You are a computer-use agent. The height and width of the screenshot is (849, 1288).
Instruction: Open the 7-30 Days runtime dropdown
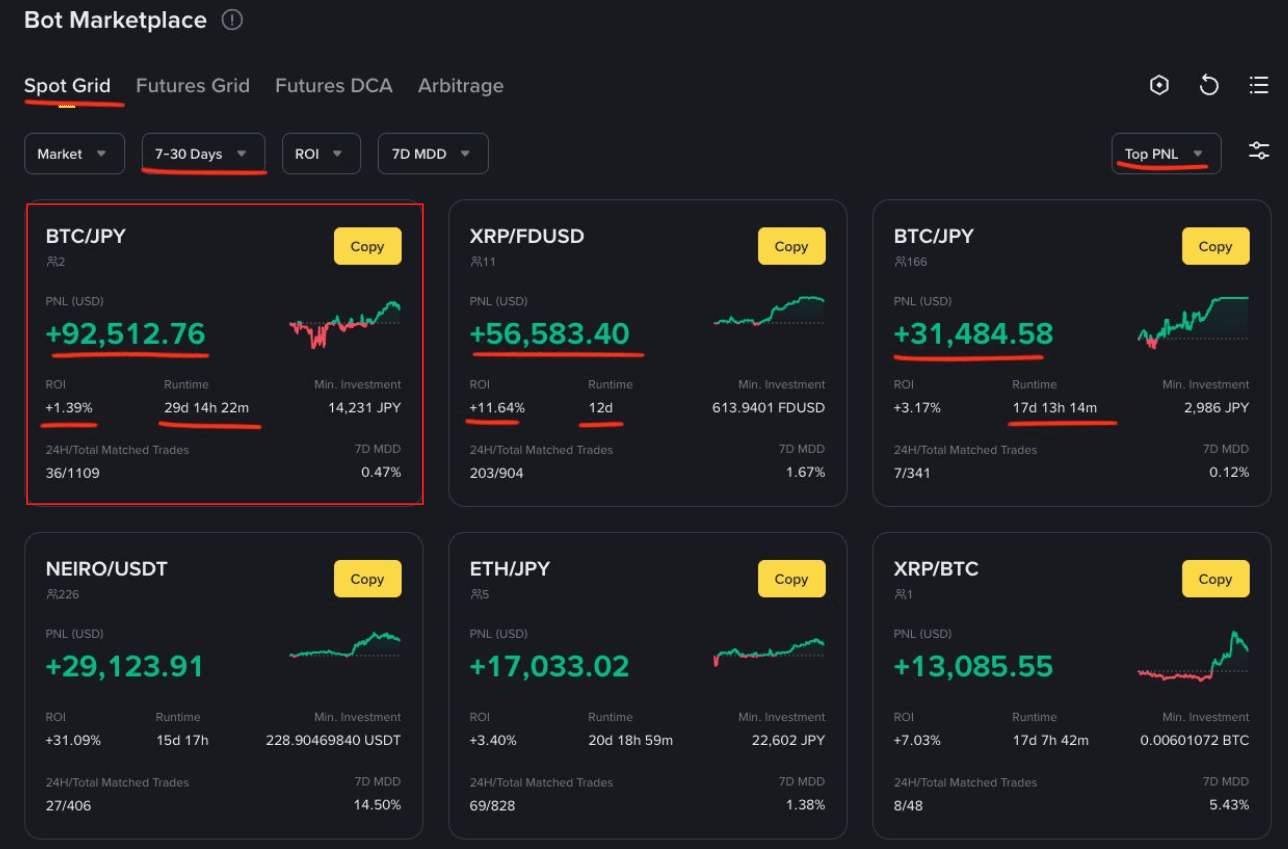(203, 154)
